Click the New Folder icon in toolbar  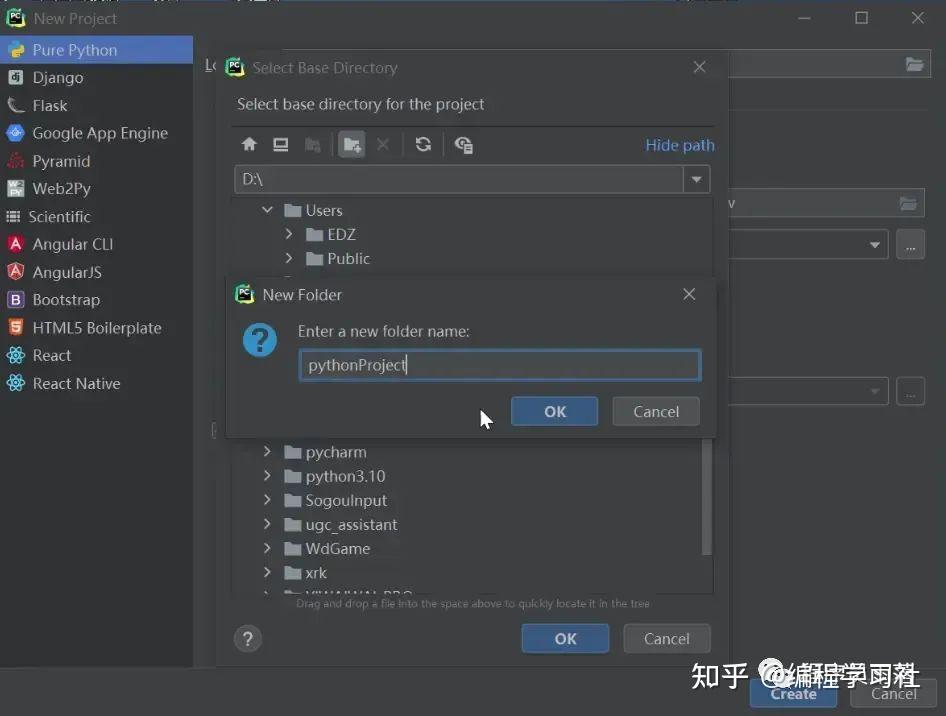(x=351, y=144)
